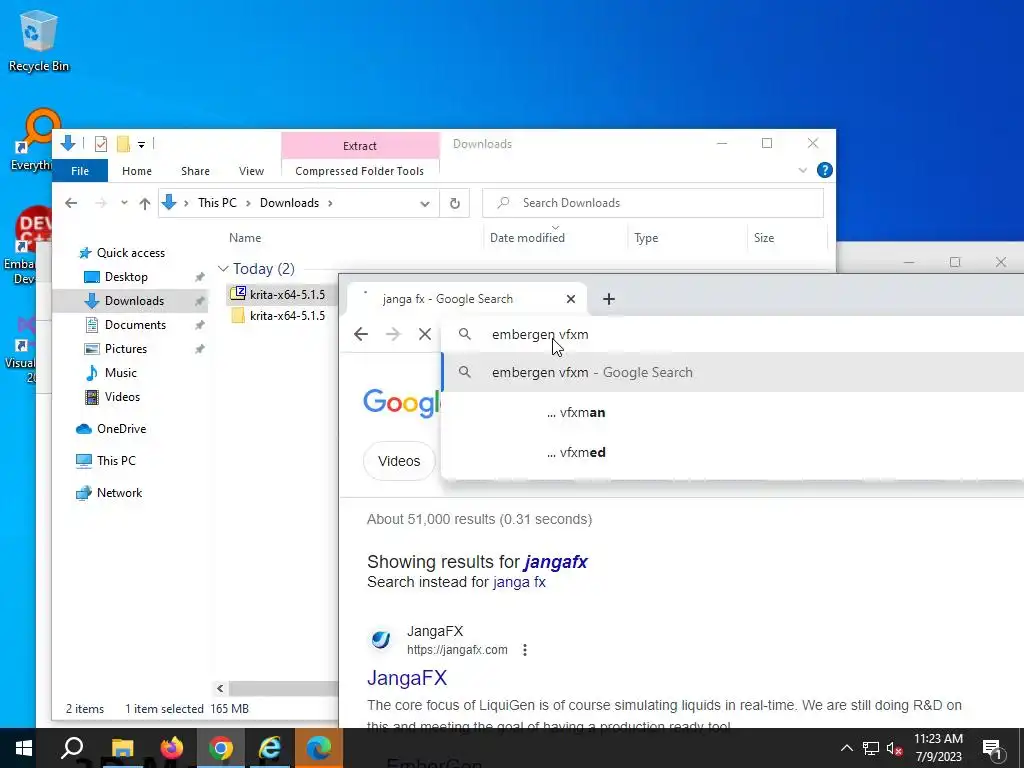Click the Search Downloads field
Screen dimensions: 1024x768
653,203
